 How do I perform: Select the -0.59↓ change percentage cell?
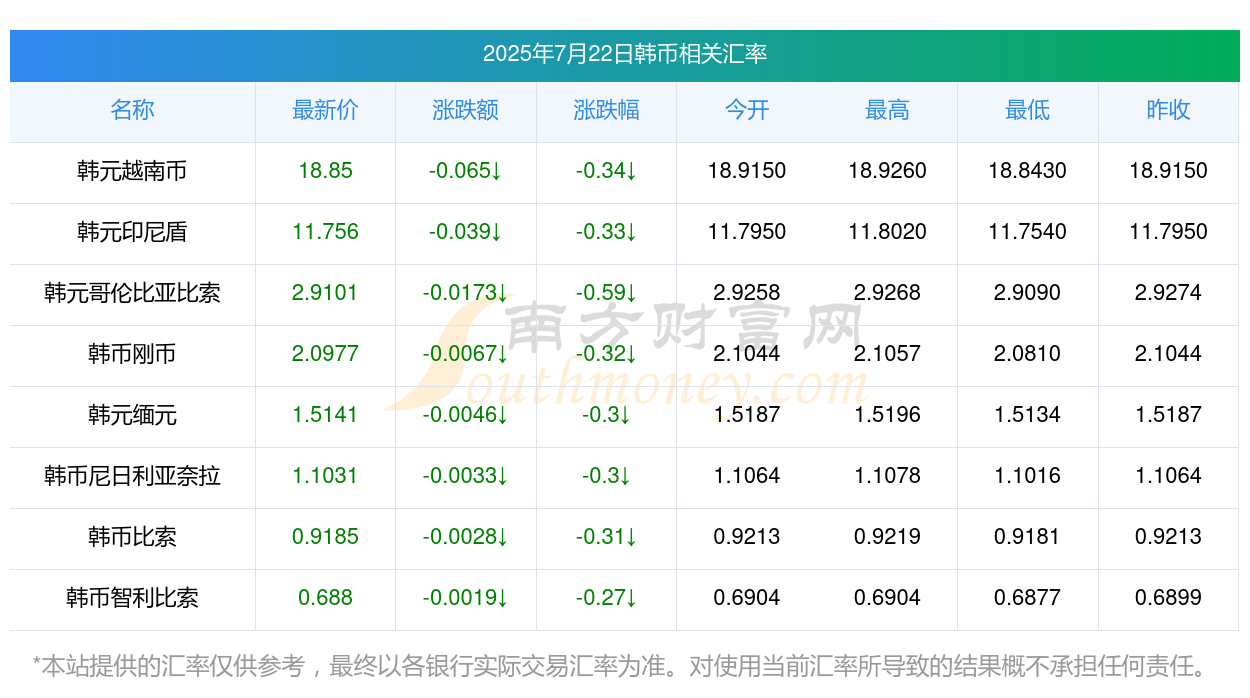pos(606,293)
